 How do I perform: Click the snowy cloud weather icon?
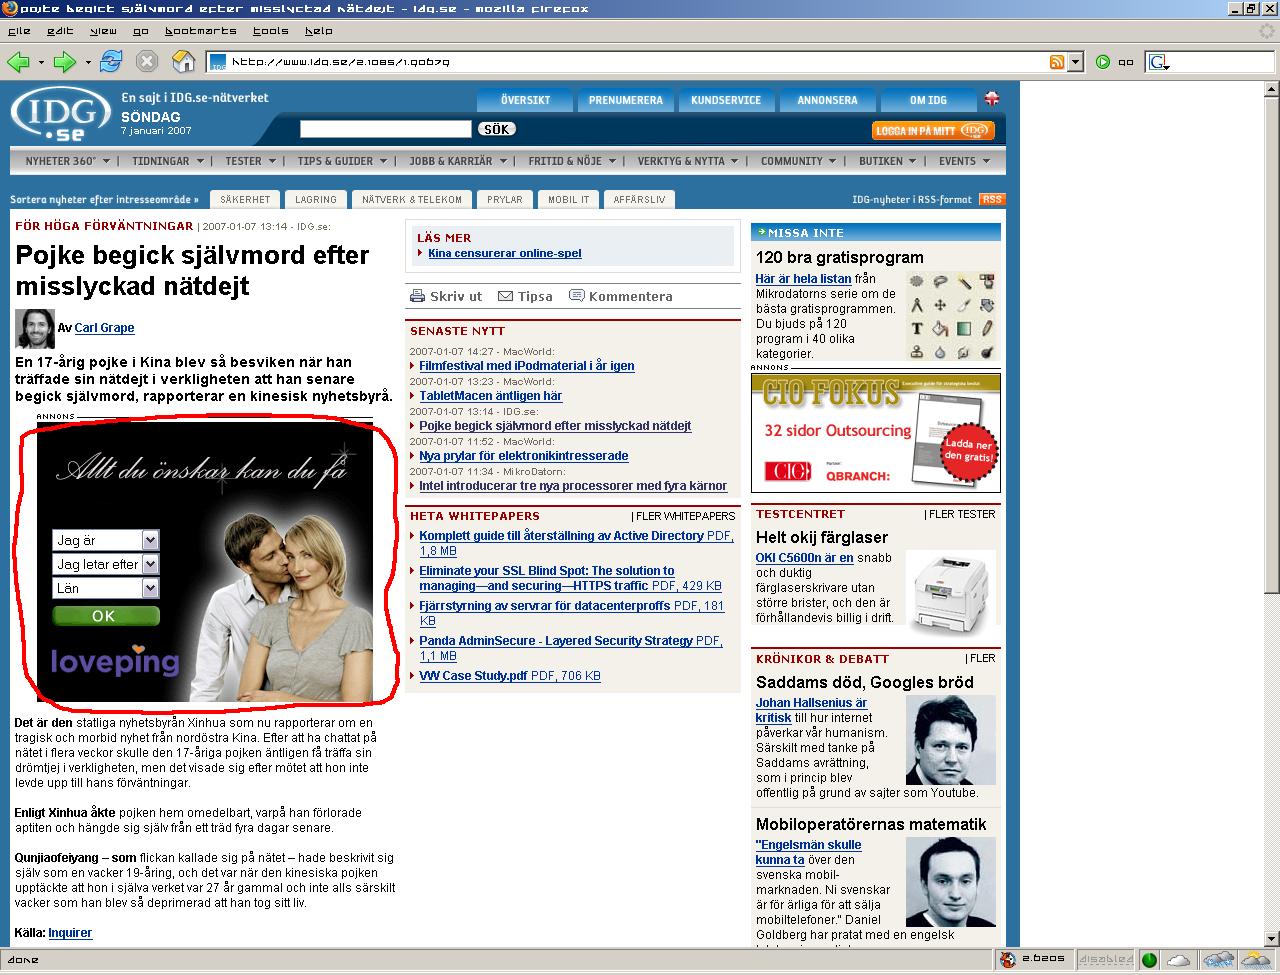(1218, 960)
